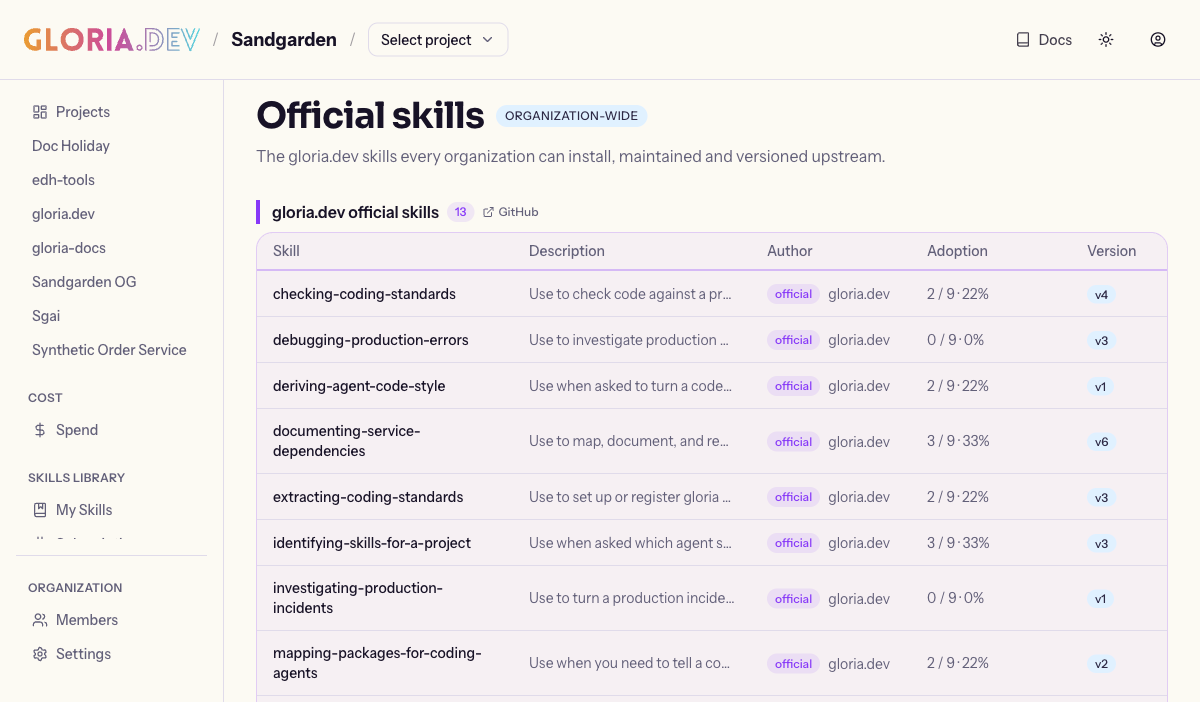Click the Settings gear icon

click(x=40, y=654)
